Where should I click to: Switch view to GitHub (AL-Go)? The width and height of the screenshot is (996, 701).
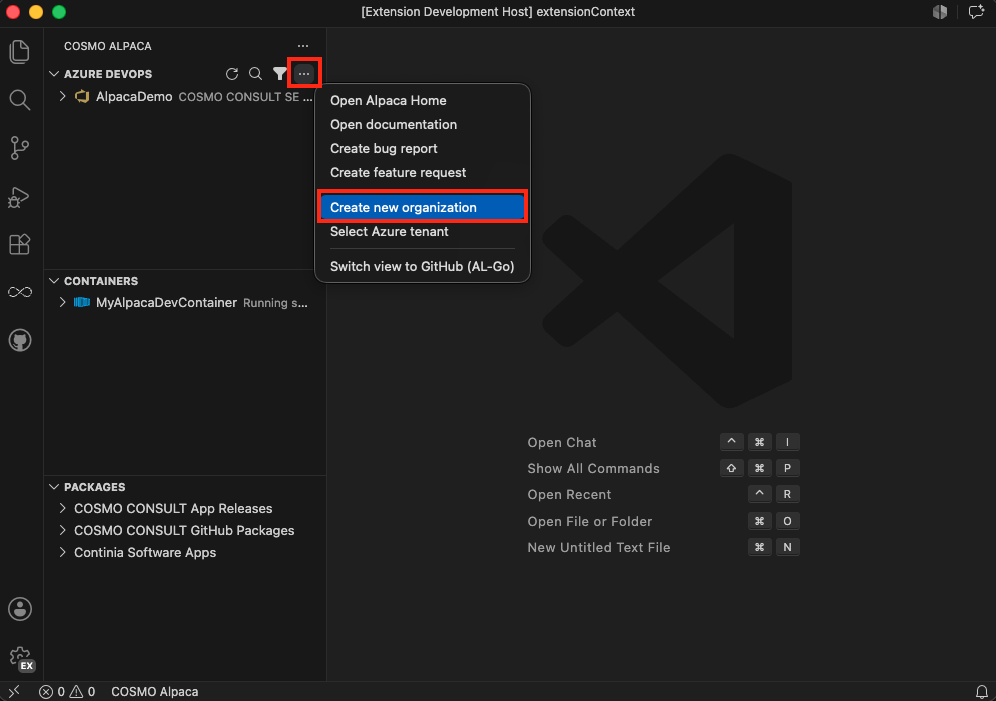pyautogui.click(x=422, y=267)
